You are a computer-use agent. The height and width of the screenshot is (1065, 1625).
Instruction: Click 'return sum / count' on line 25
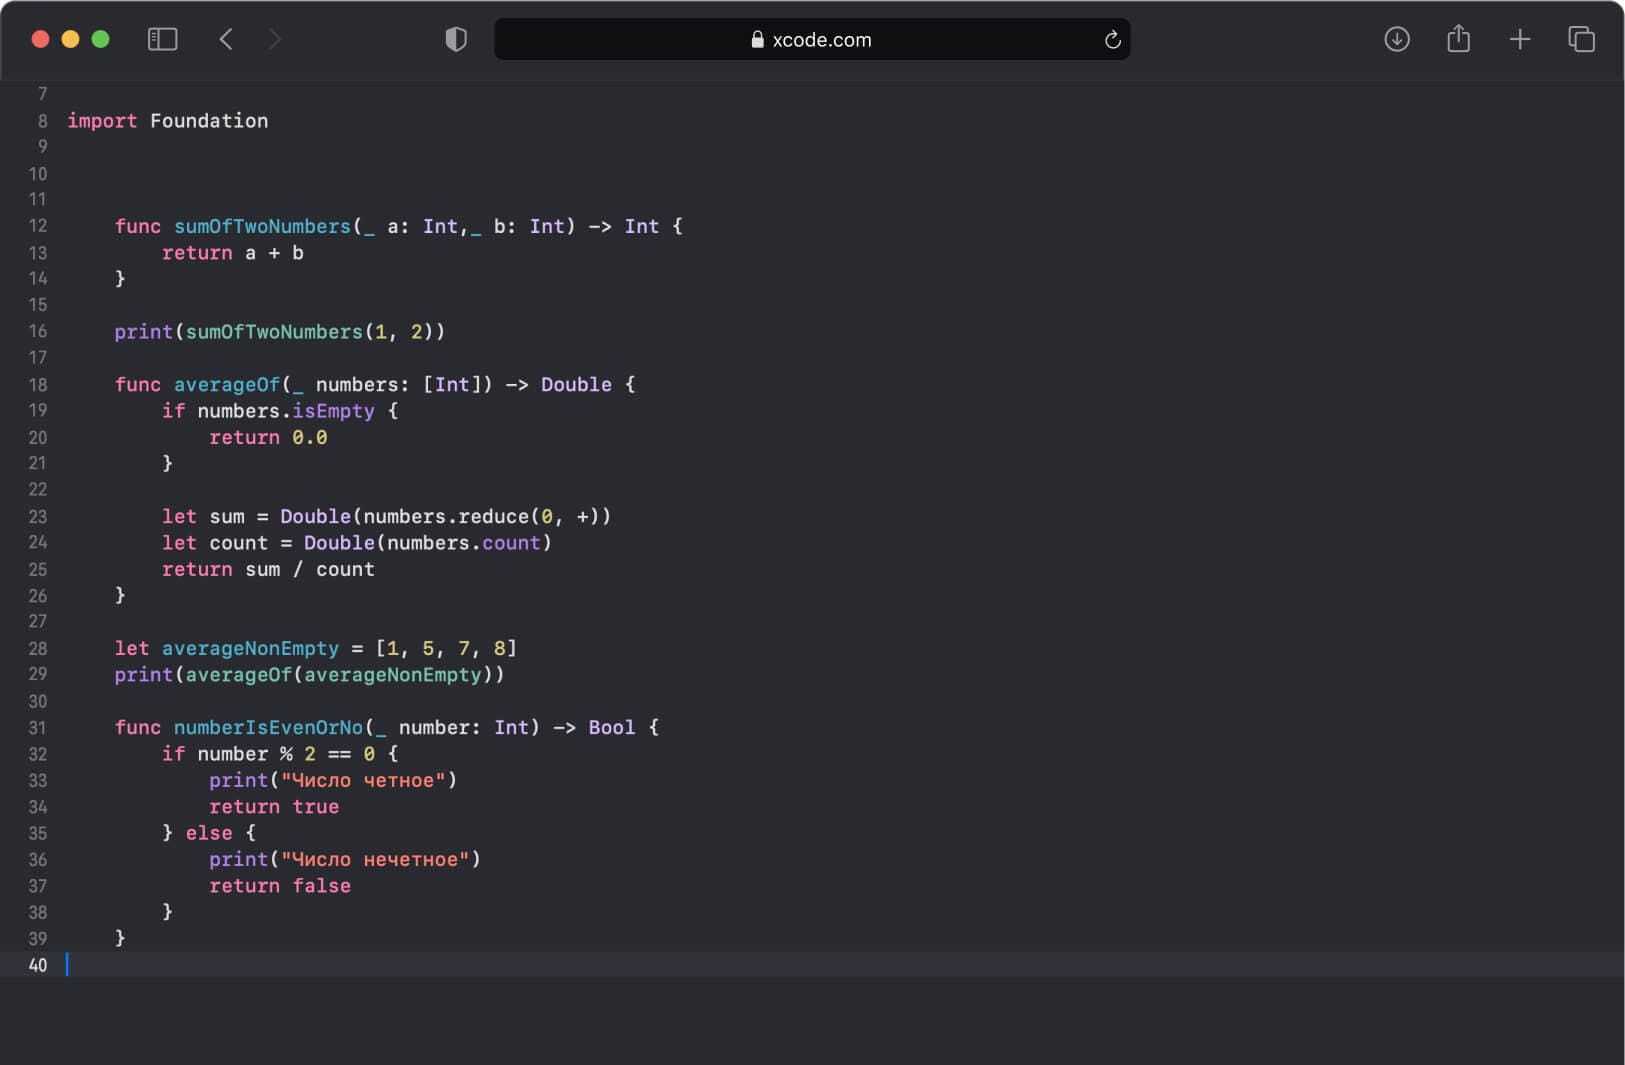coord(268,570)
